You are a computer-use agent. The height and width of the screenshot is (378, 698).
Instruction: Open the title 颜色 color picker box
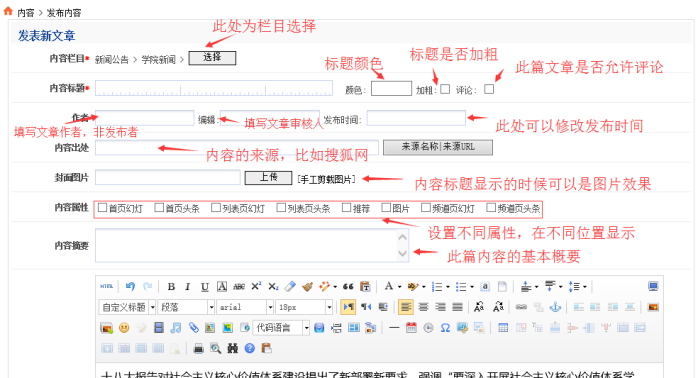tap(391, 89)
